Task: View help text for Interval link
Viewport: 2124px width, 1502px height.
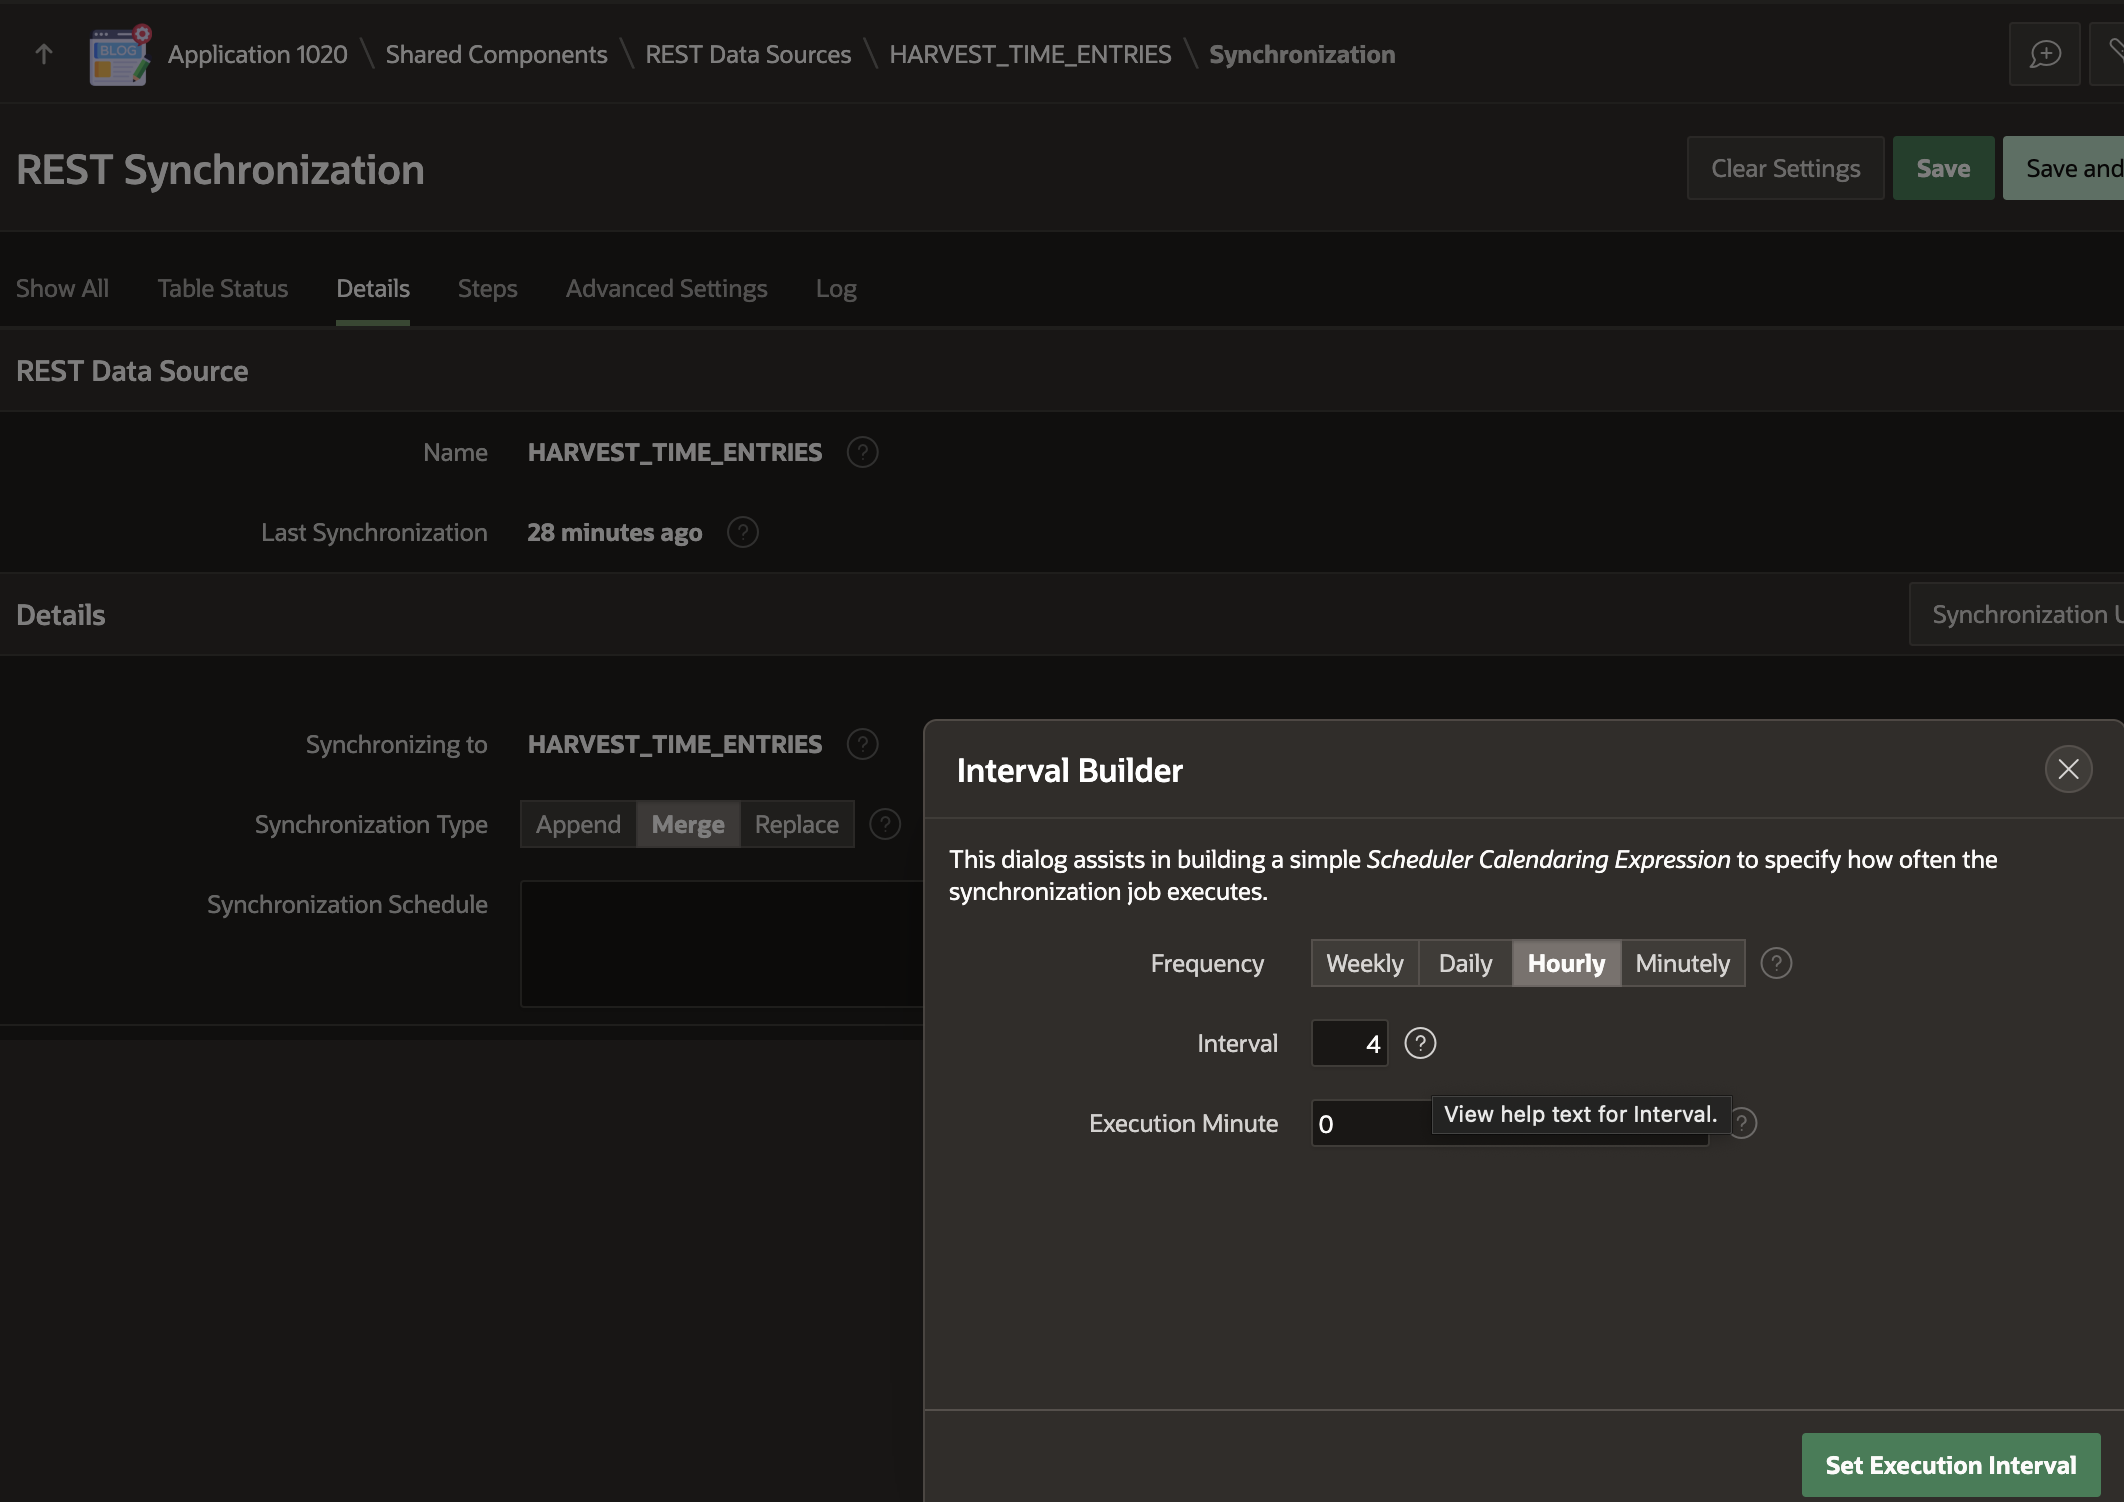Action: [1417, 1042]
